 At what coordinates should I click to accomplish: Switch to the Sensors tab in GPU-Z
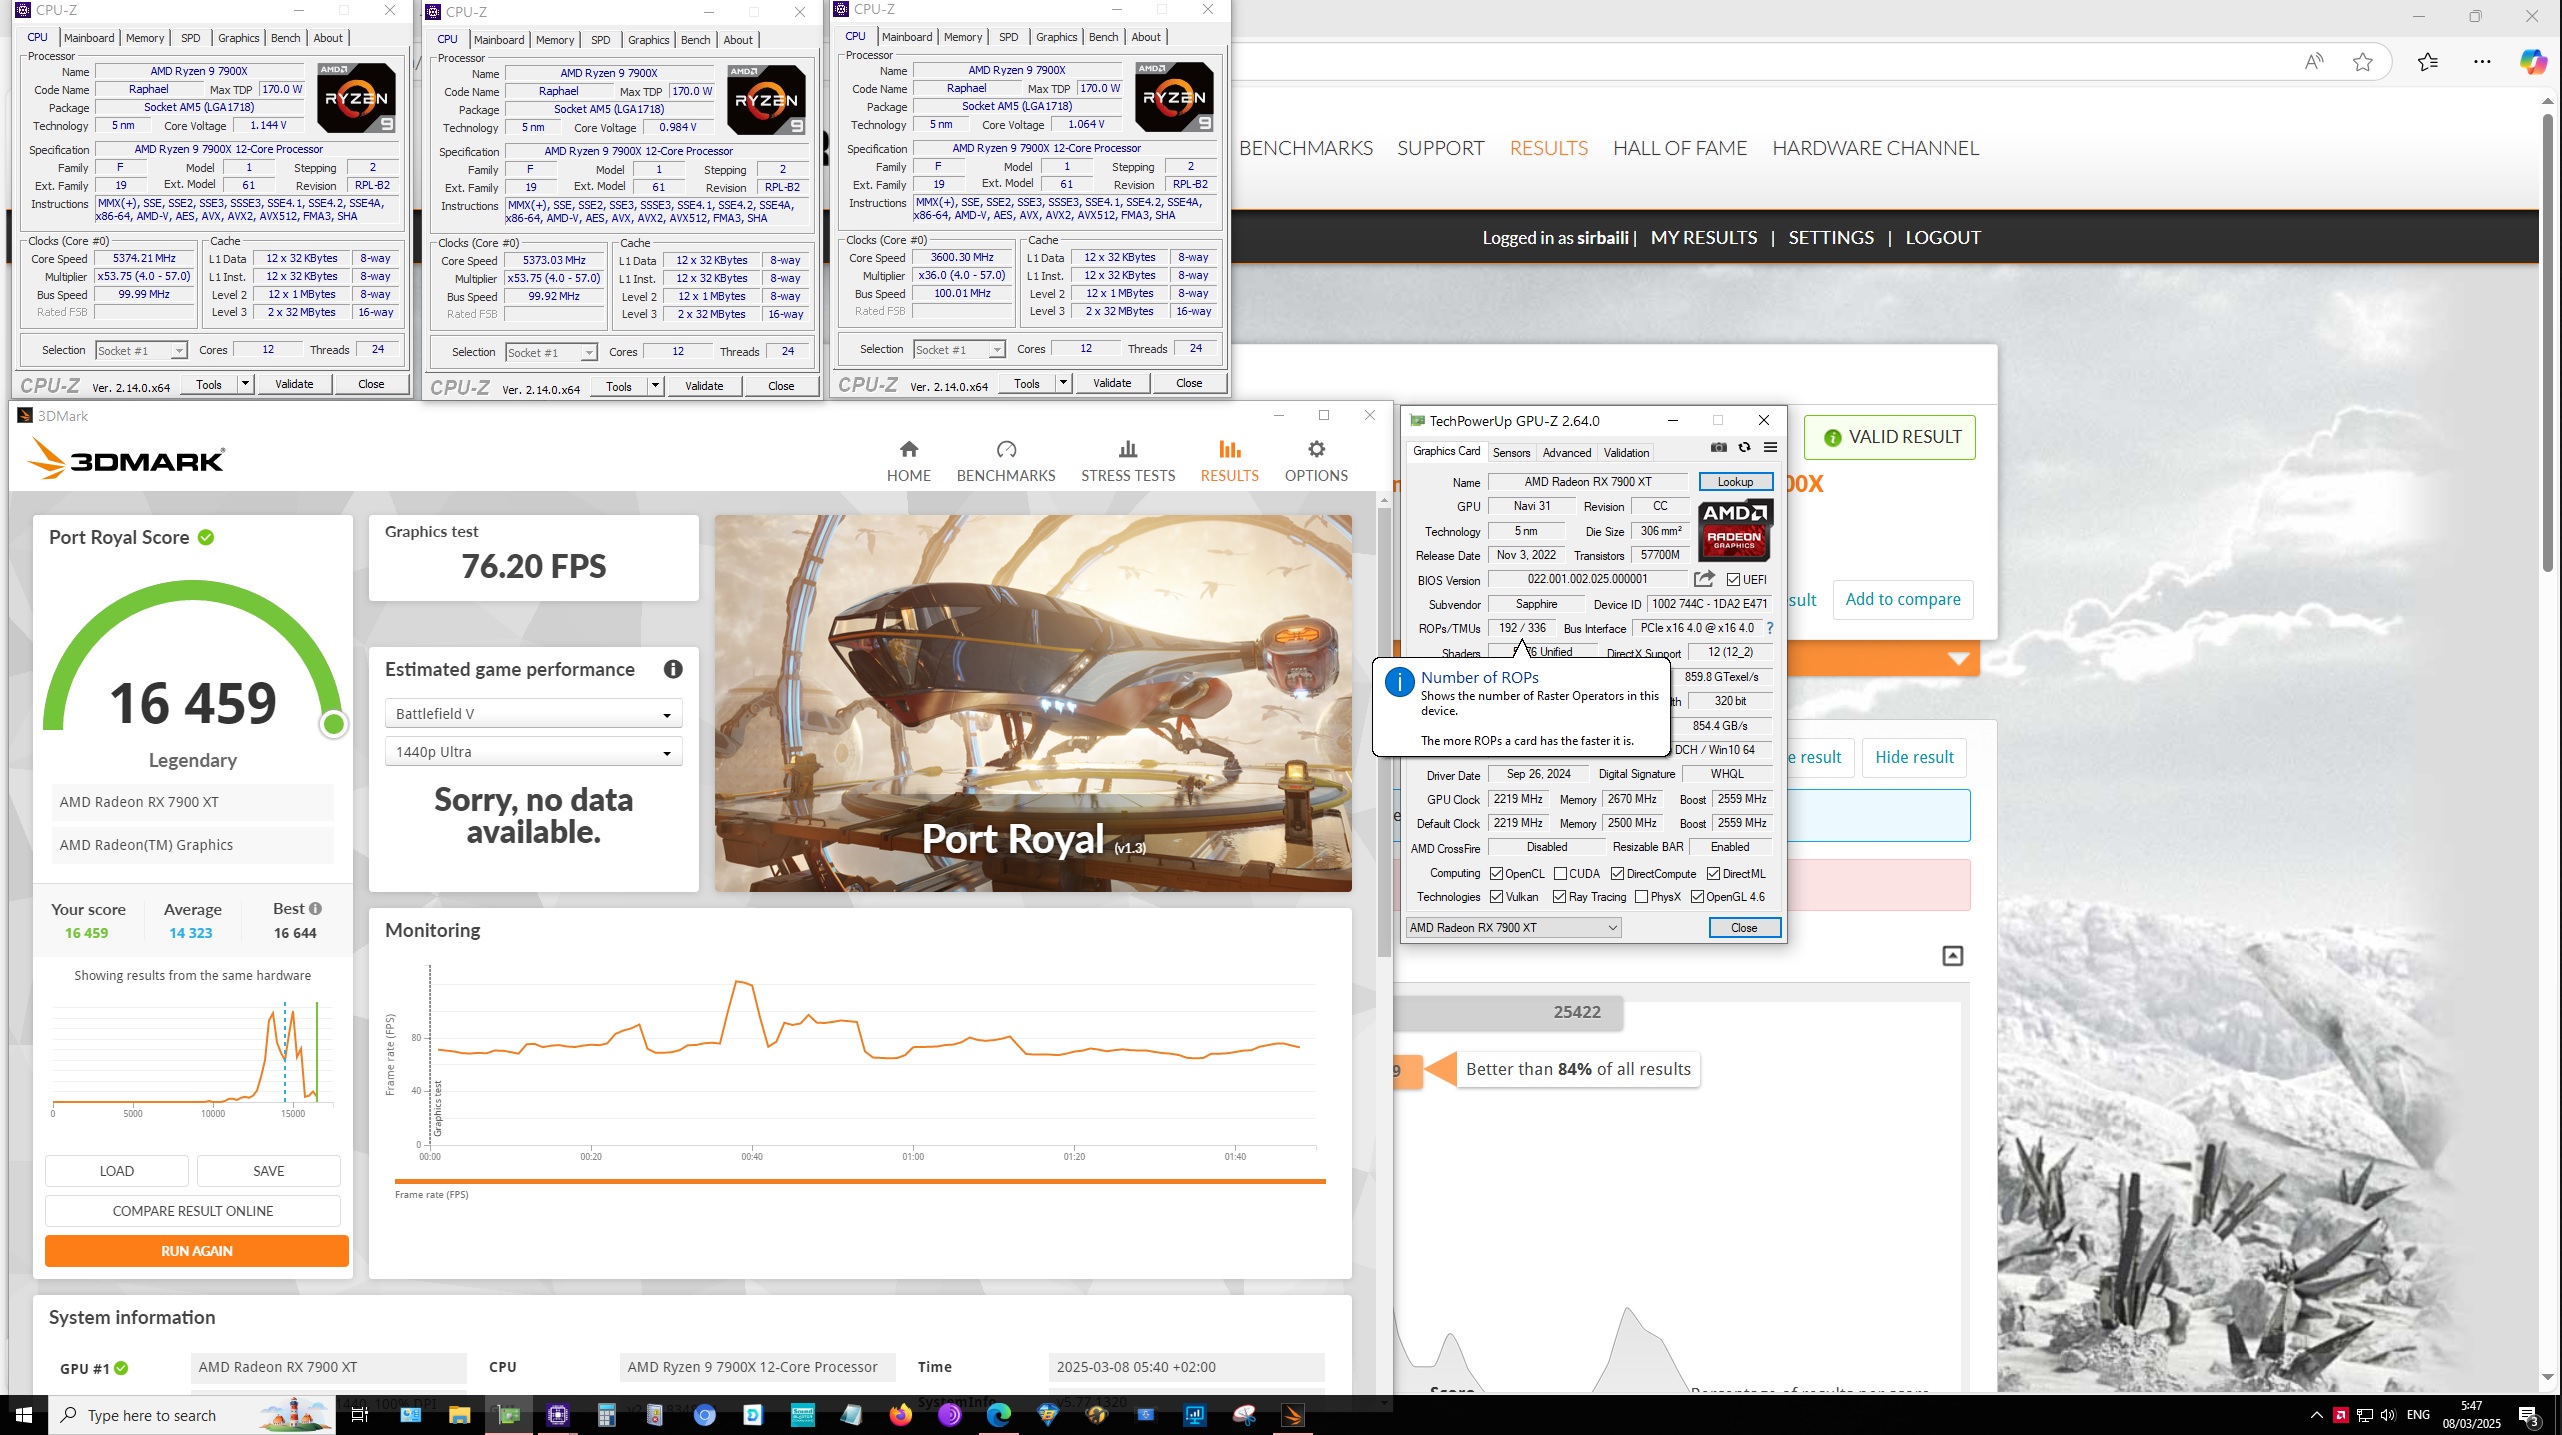[1511, 453]
